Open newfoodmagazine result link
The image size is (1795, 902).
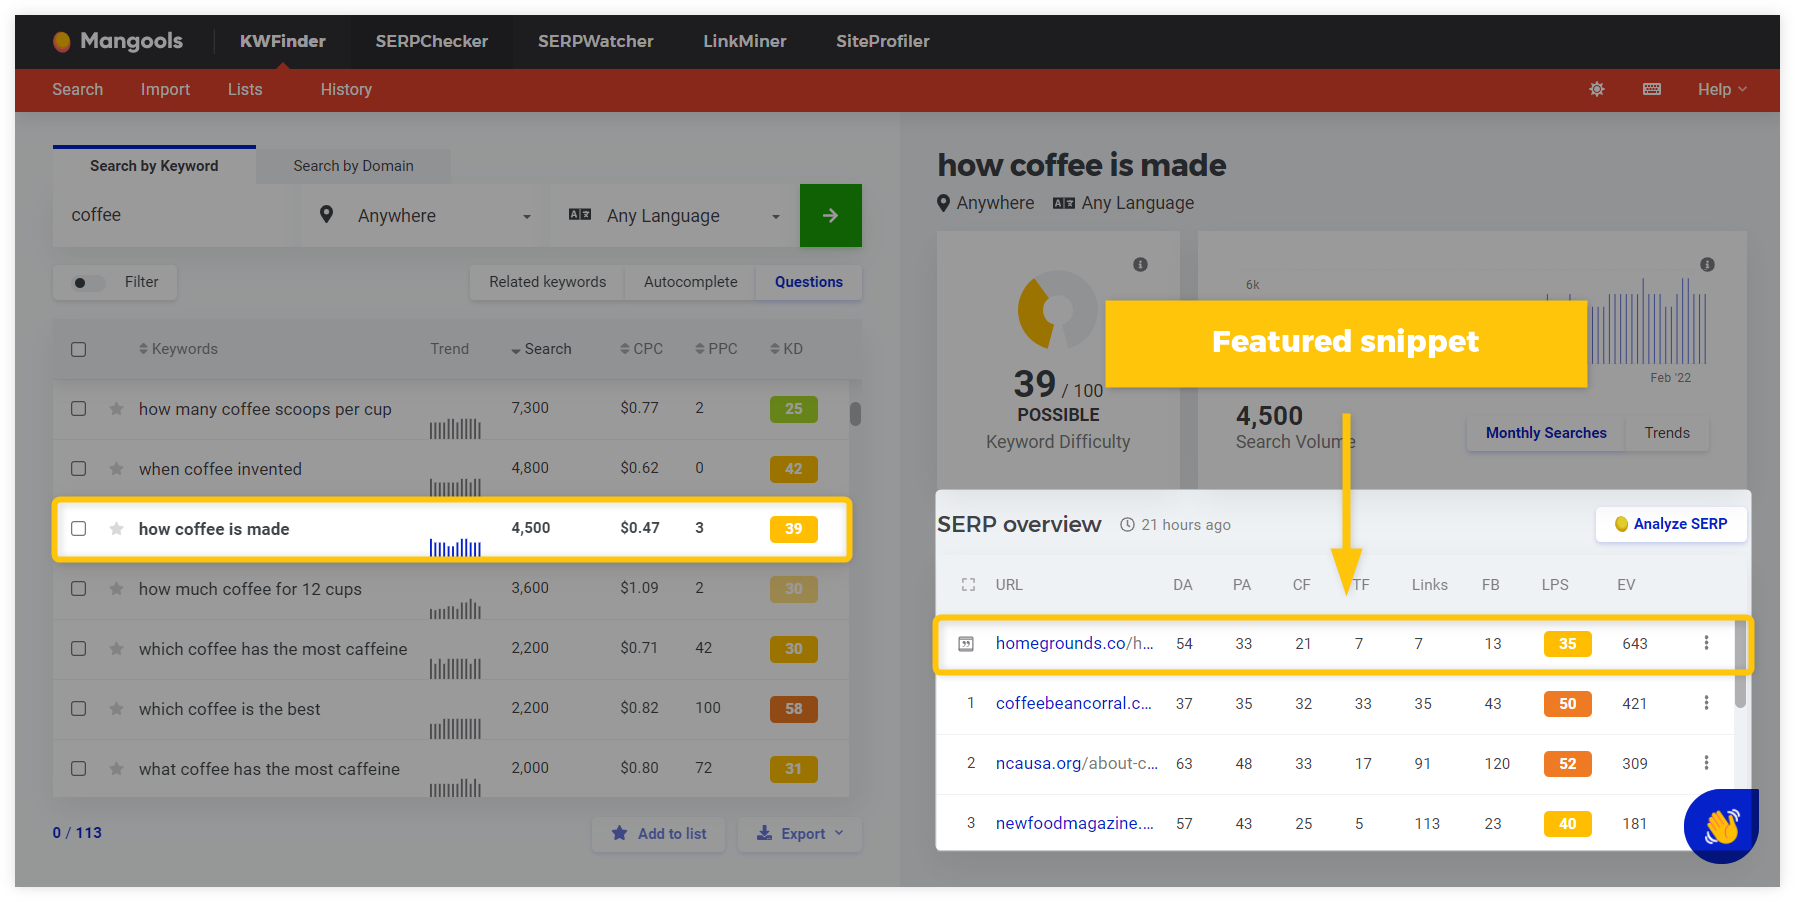coord(1074,823)
